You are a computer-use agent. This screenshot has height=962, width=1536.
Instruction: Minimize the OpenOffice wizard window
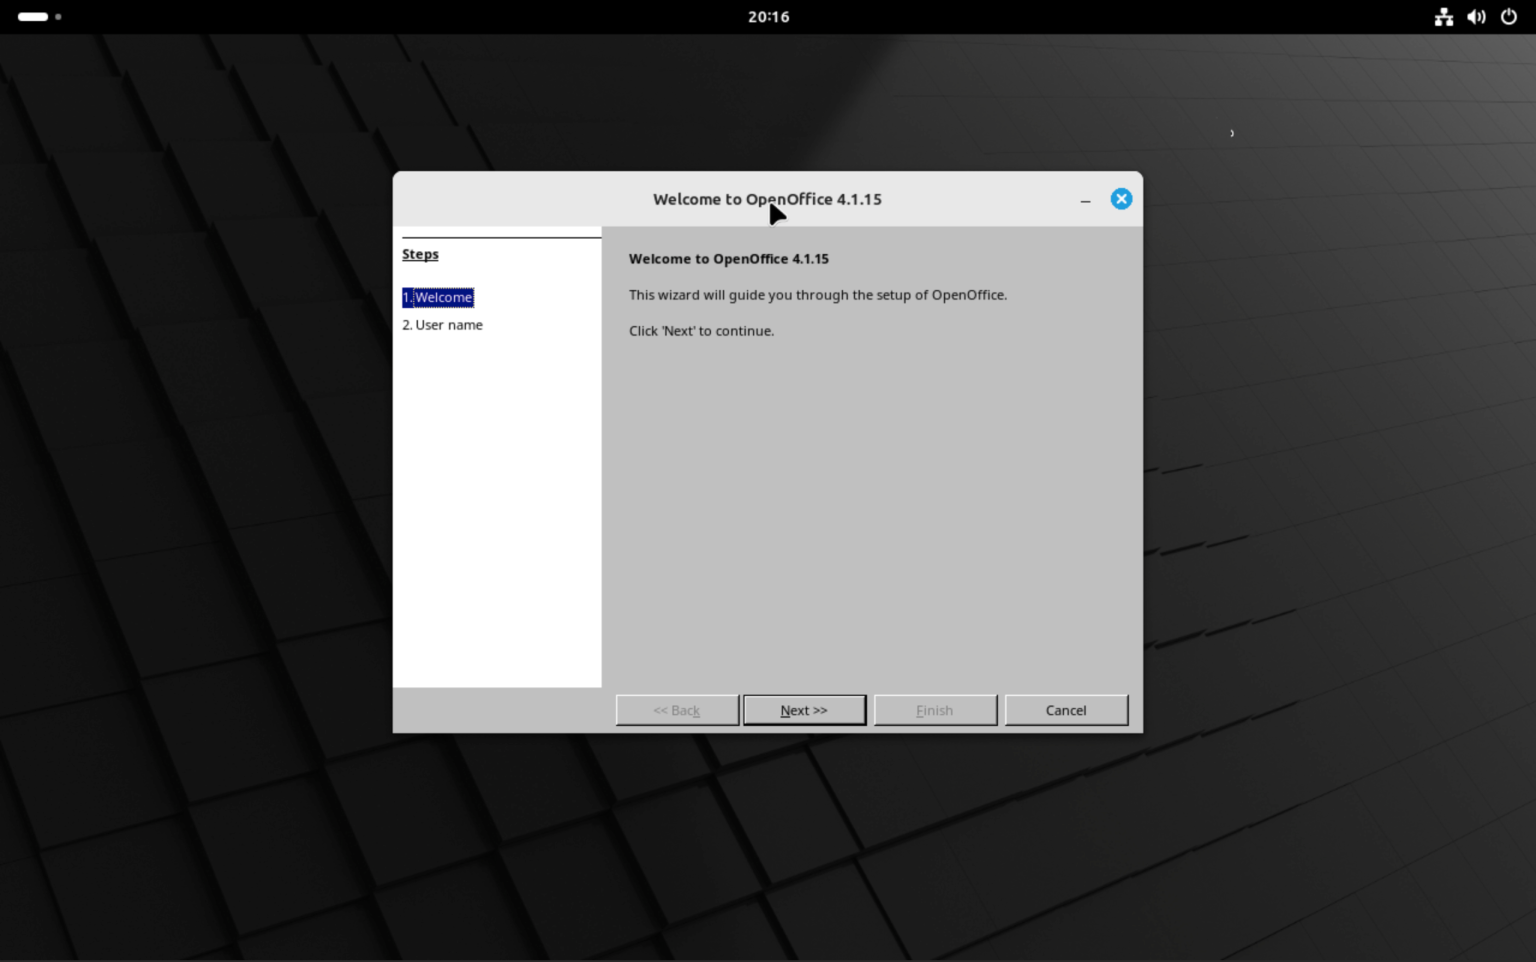click(x=1085, y=201)
